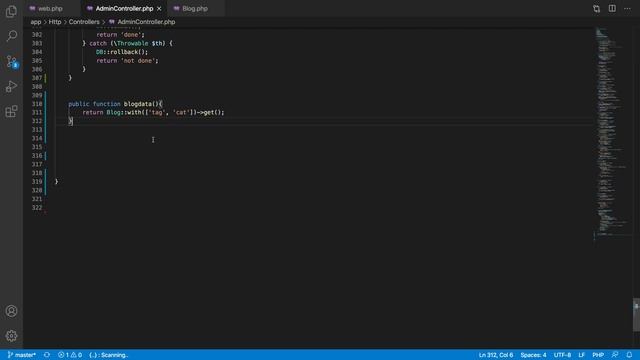Close the AdminController.php tab
Viewport: 640px width, 360px height.
point(159,9)
